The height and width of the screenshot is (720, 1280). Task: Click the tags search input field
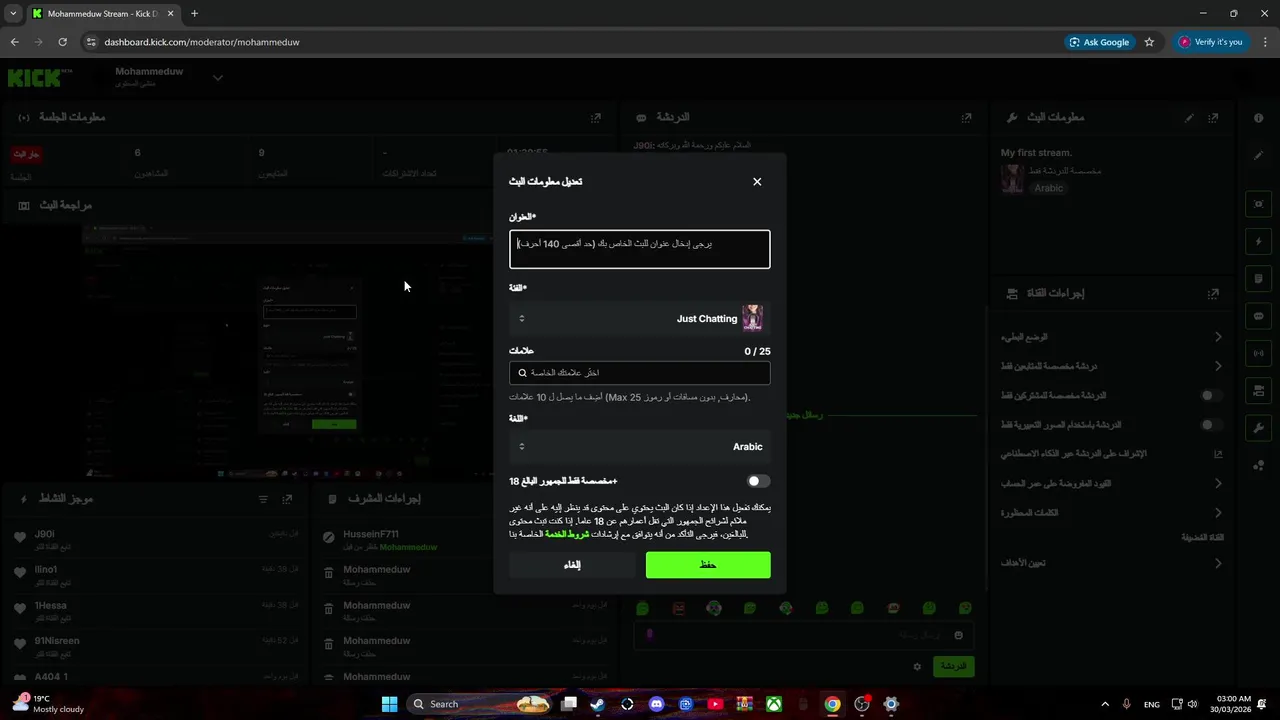[640, 373]
